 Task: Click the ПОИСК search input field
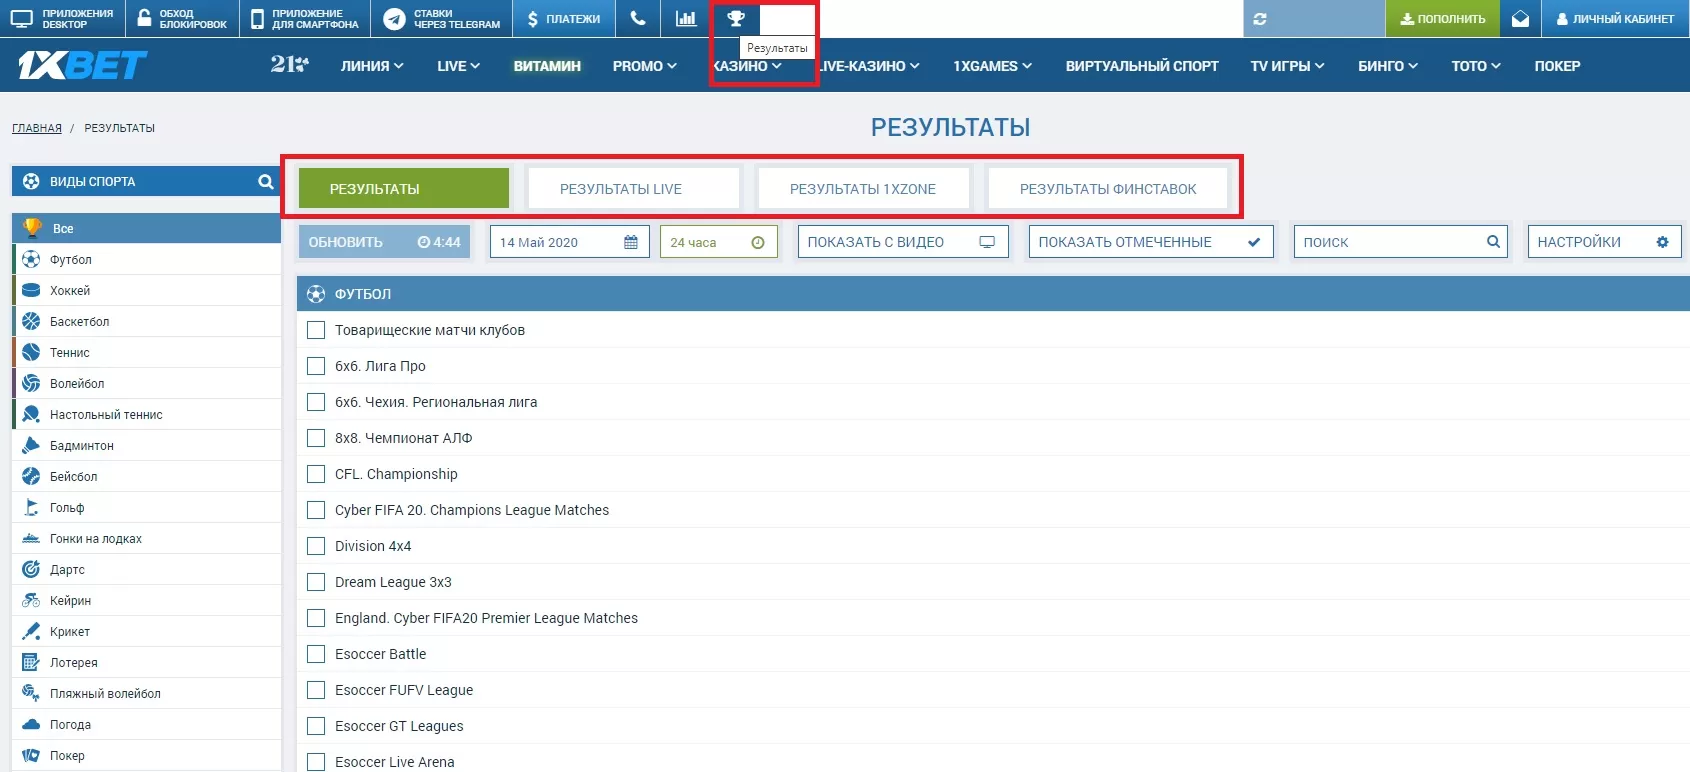coord(1390,242)
